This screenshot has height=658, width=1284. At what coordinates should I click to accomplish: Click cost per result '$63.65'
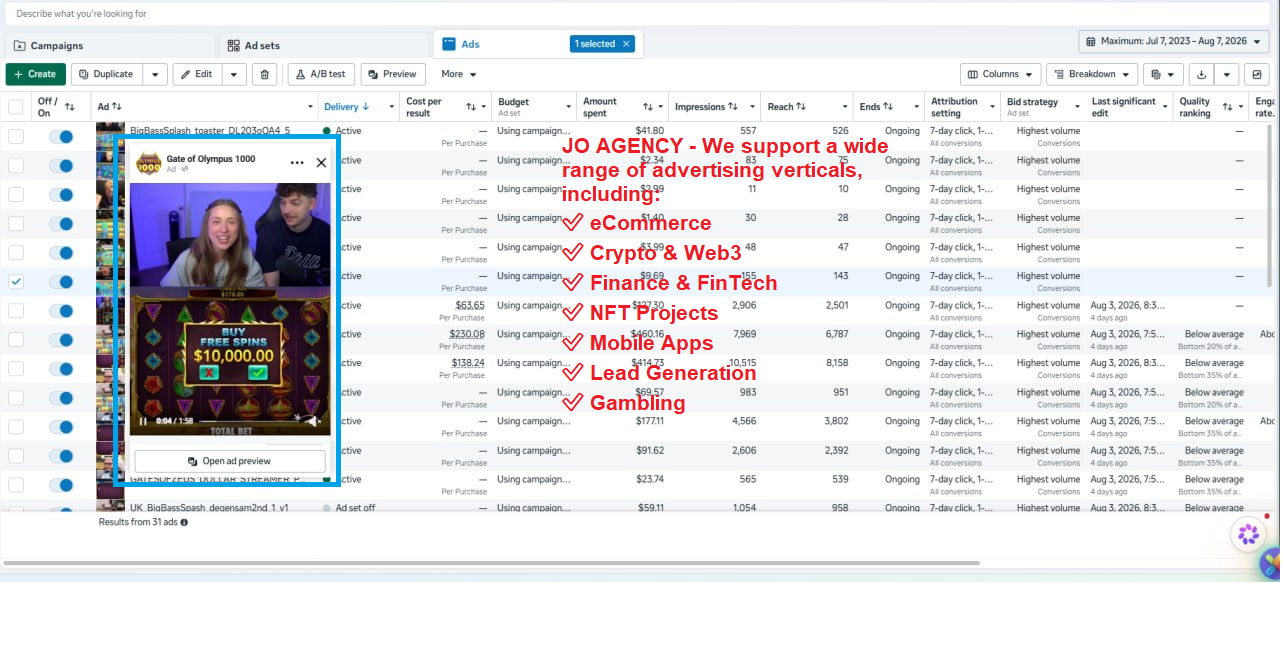470,306
